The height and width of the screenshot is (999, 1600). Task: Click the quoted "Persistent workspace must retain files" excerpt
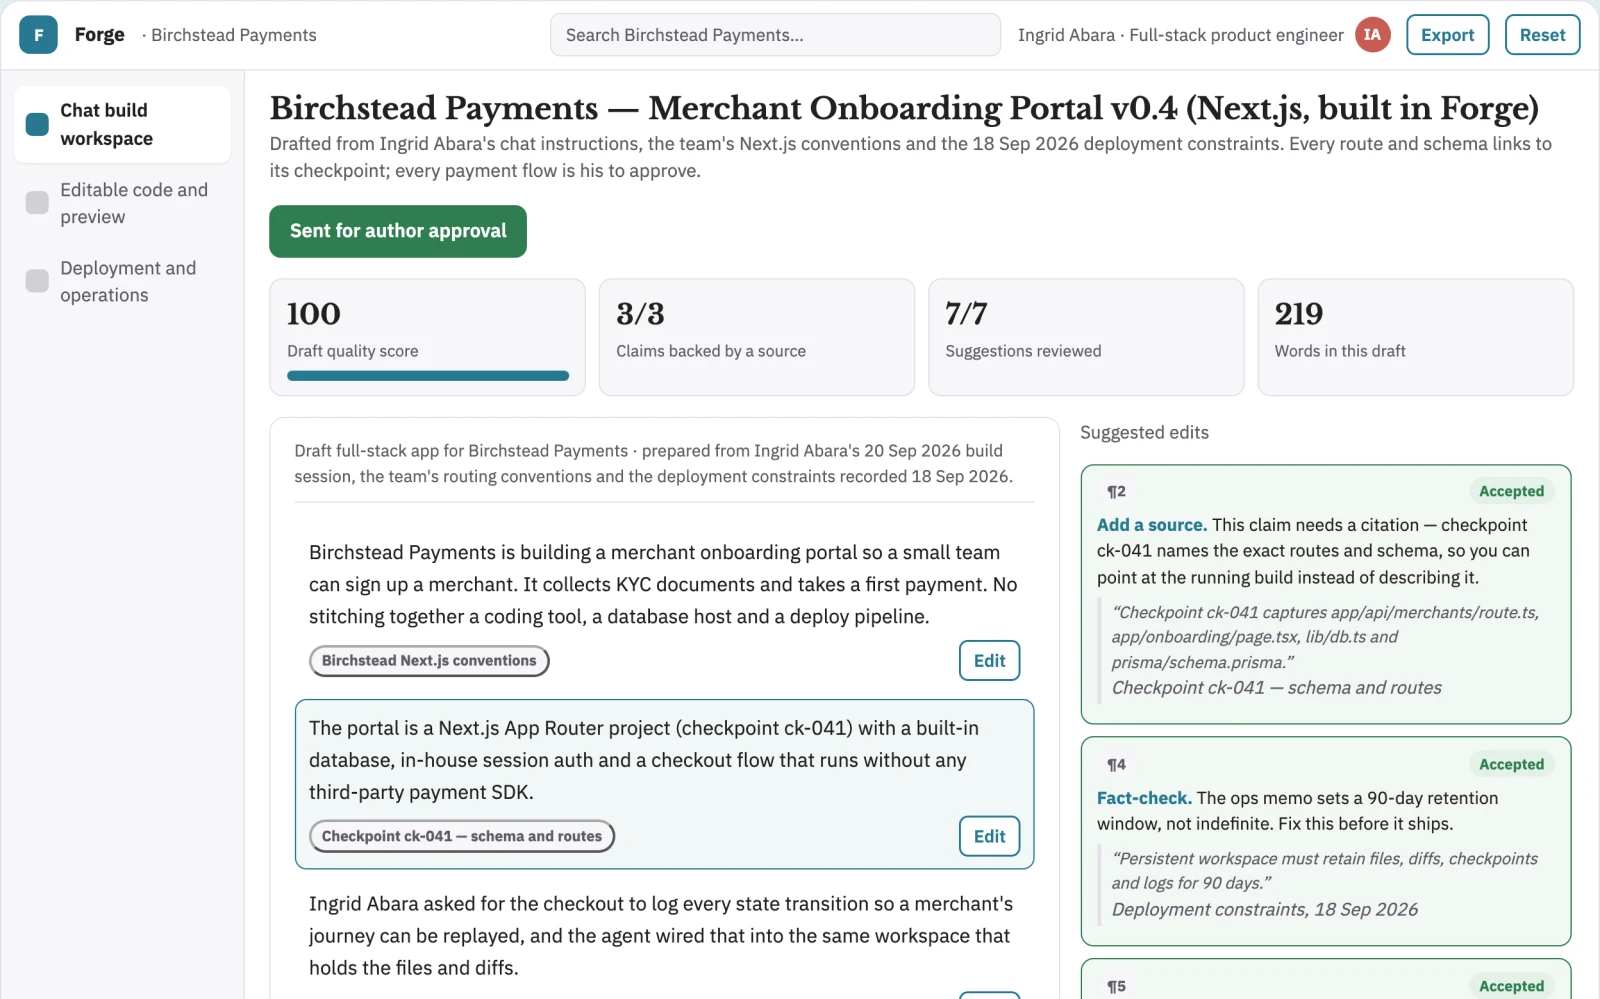pyautogui.click(x=1324, y=871)
